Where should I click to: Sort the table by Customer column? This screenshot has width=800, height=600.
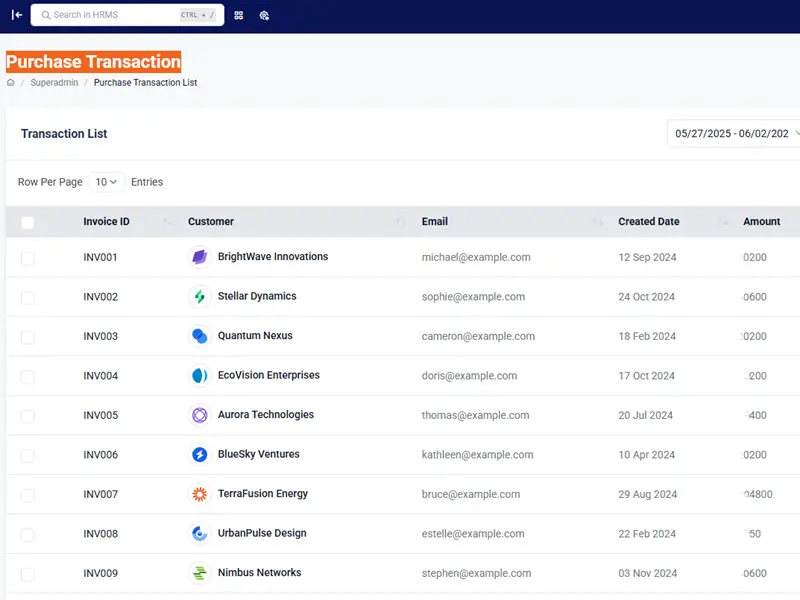[211, 222]
